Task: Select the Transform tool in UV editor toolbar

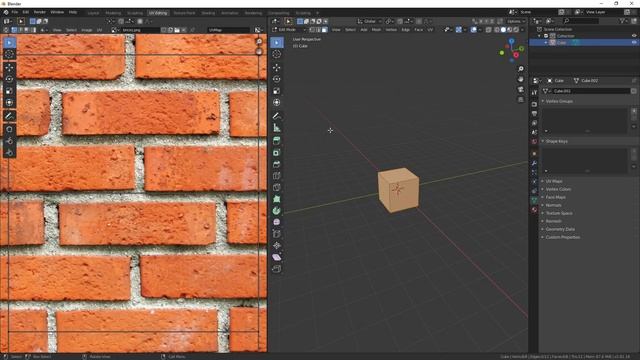Action: (9, 102)
